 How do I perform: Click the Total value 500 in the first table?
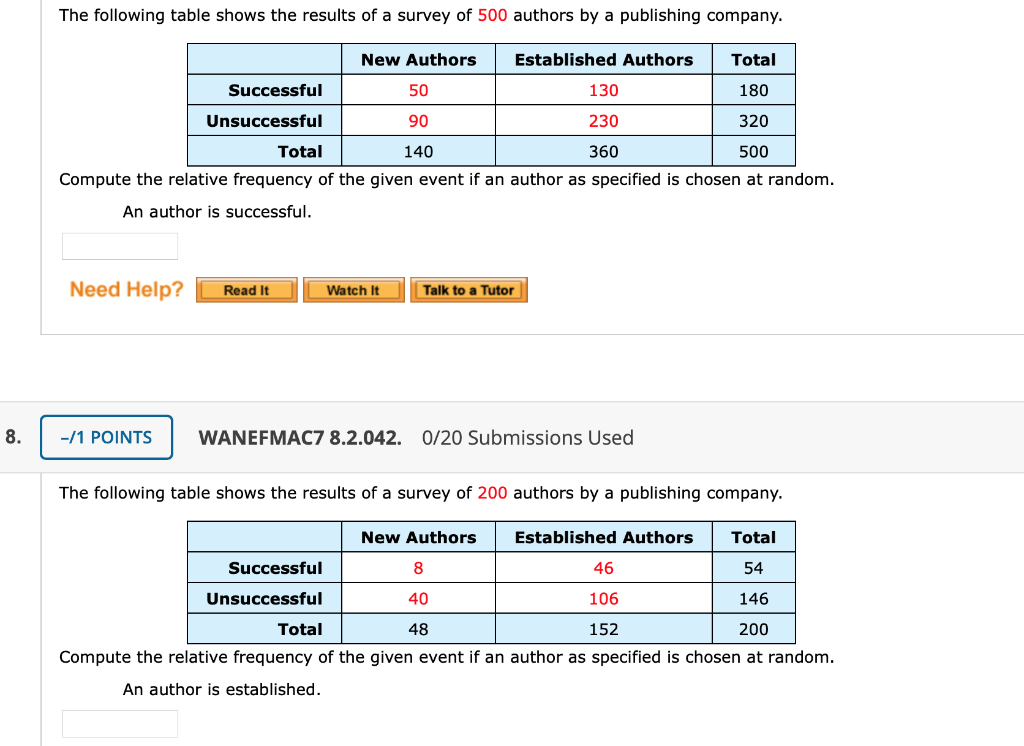pos(753,151)
